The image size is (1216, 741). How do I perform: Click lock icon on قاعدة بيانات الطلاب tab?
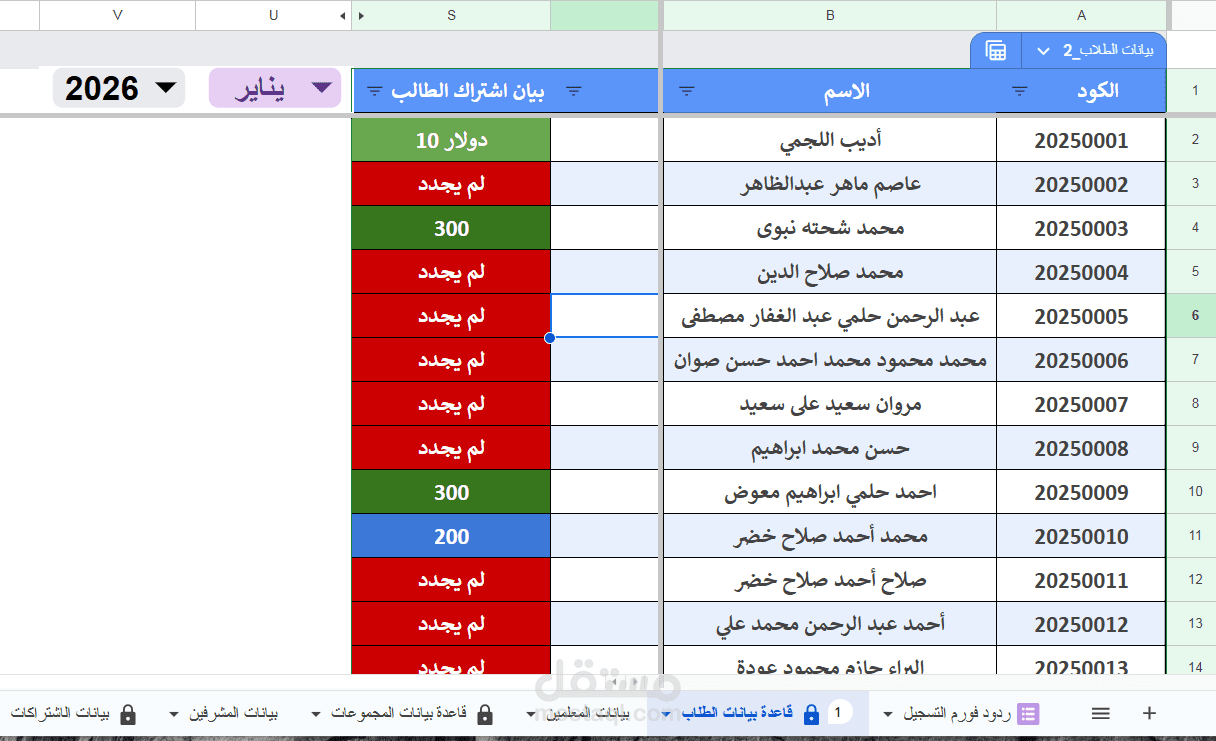coord(811,714)
